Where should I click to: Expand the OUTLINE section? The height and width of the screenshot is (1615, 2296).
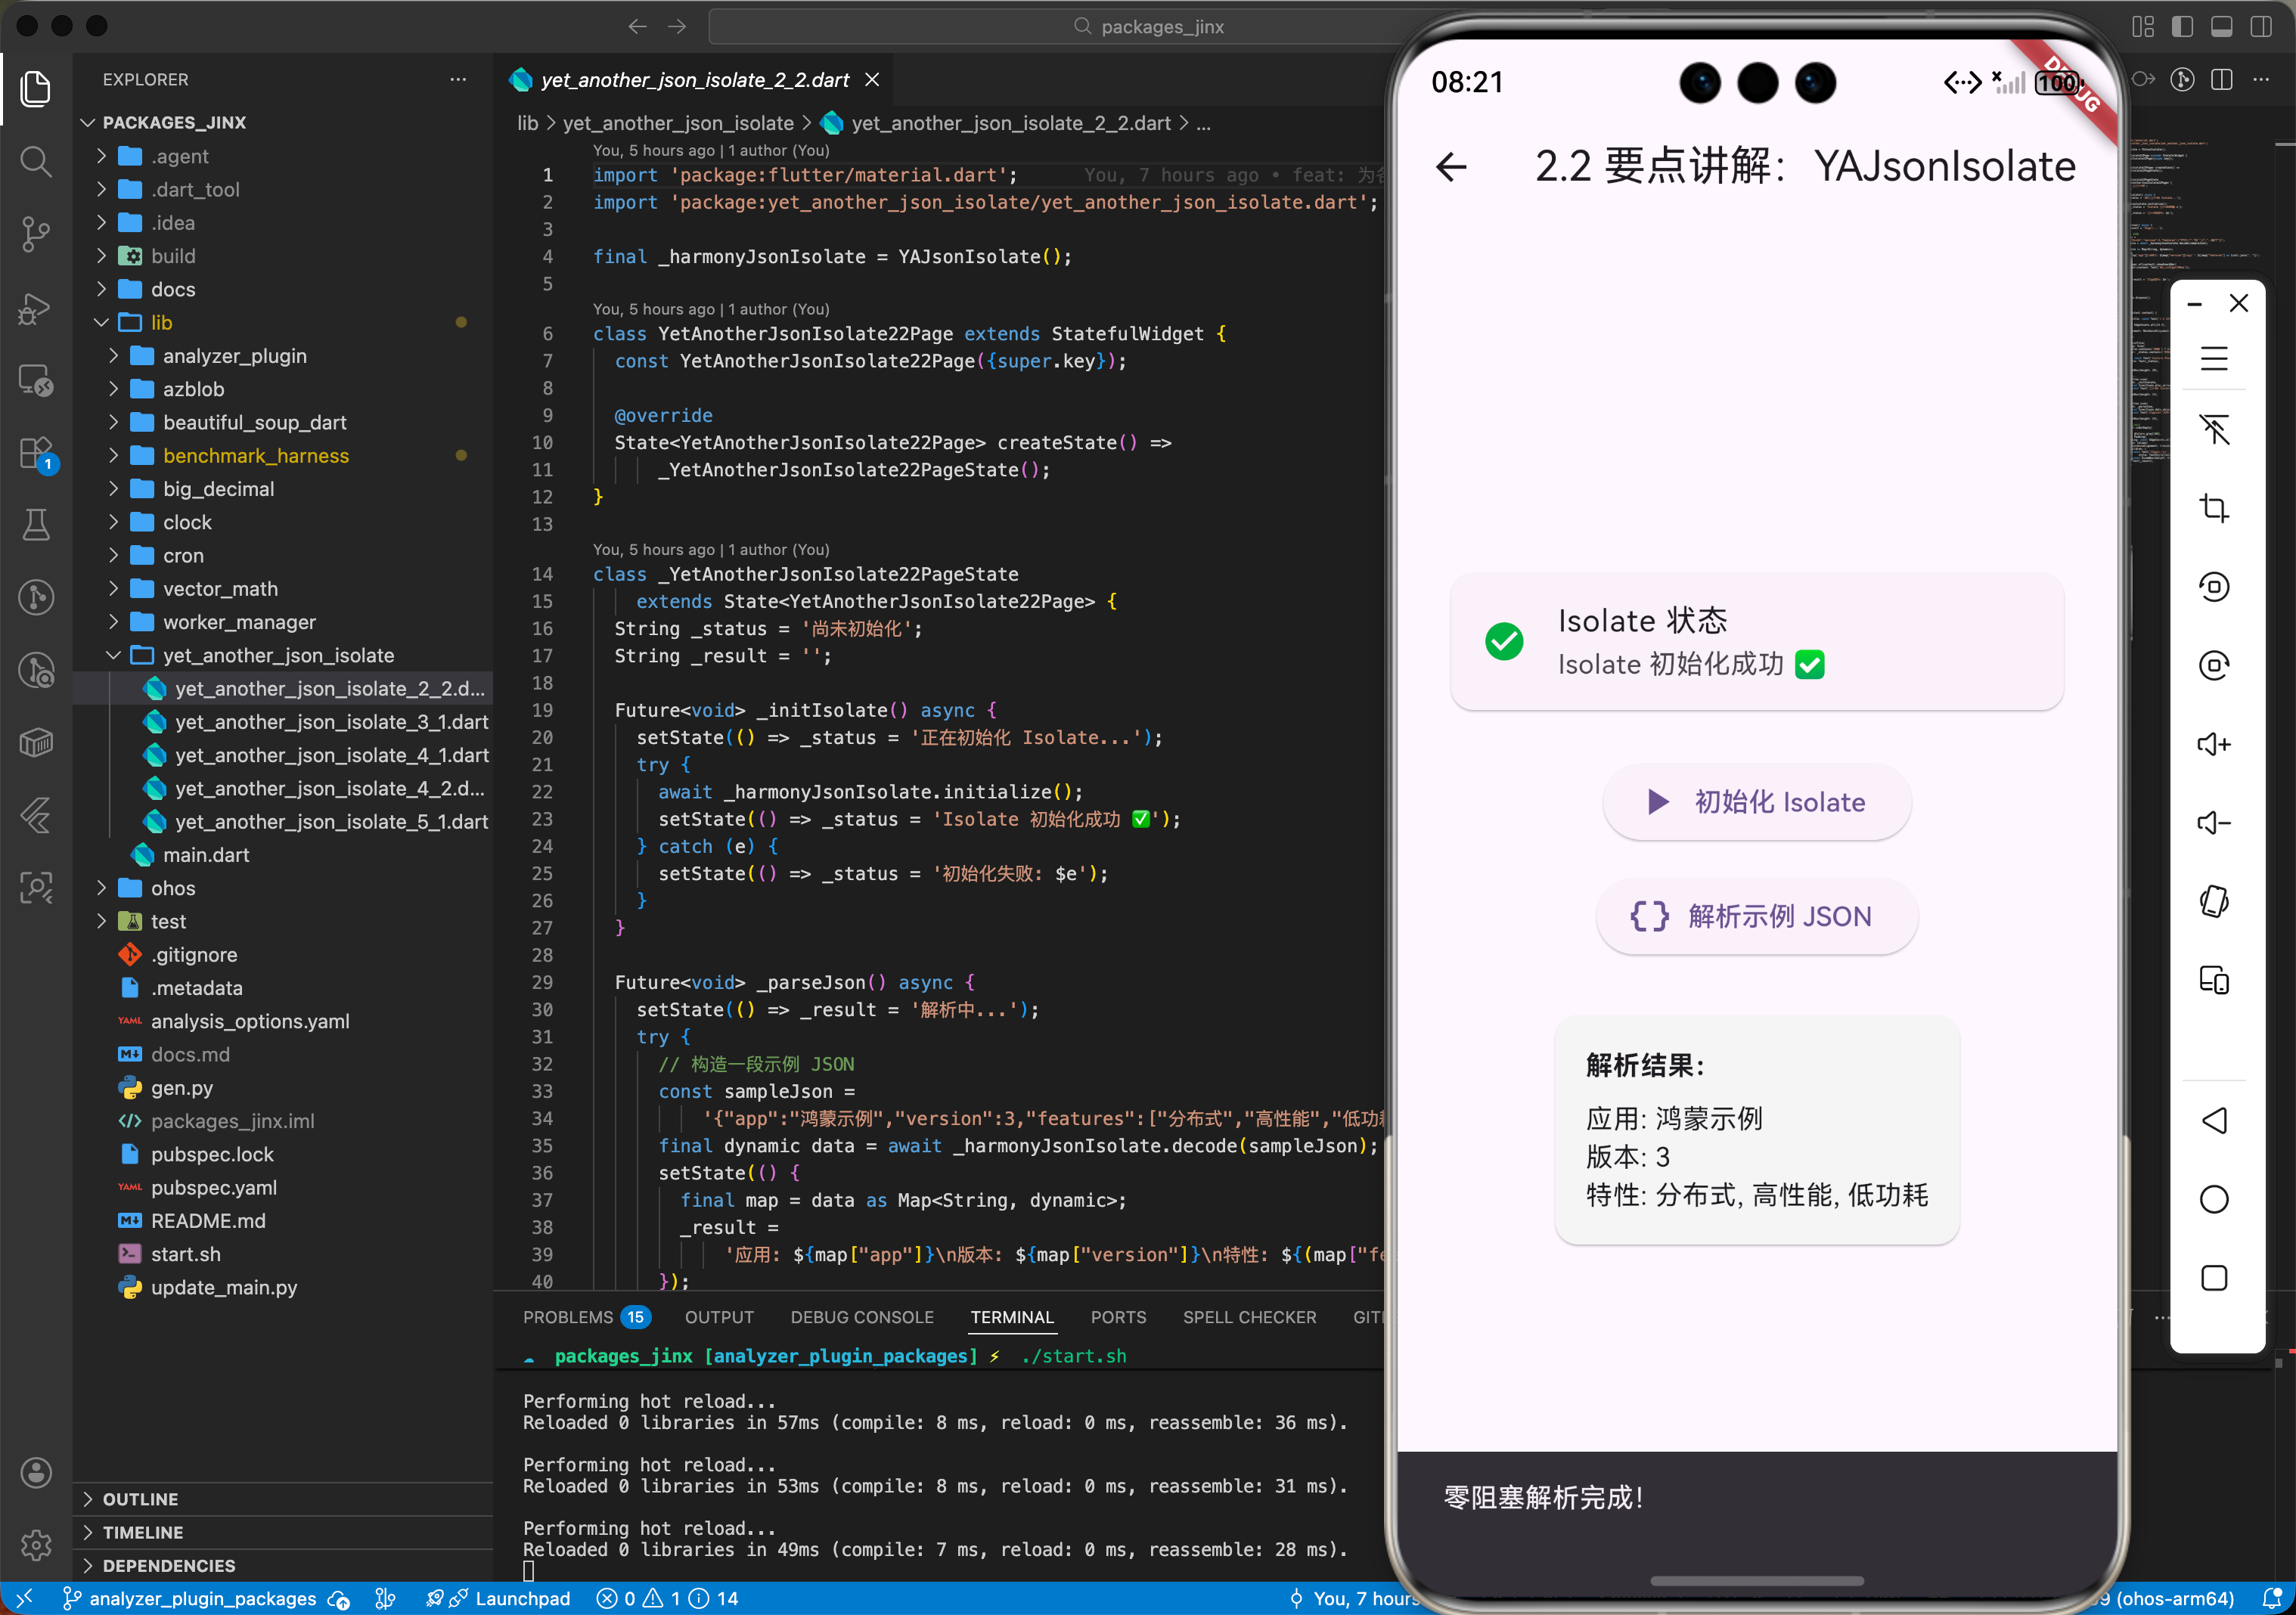click(x=140, y=1498)
